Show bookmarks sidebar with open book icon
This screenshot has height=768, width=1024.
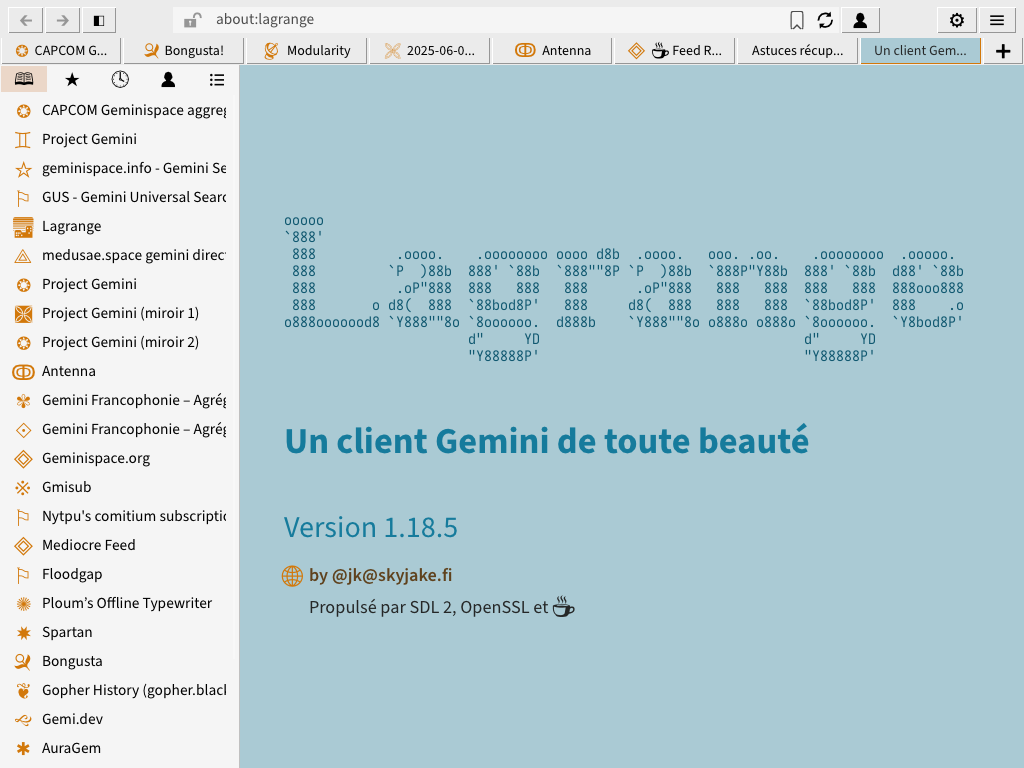pyautogui.click(x=24, y=79)
